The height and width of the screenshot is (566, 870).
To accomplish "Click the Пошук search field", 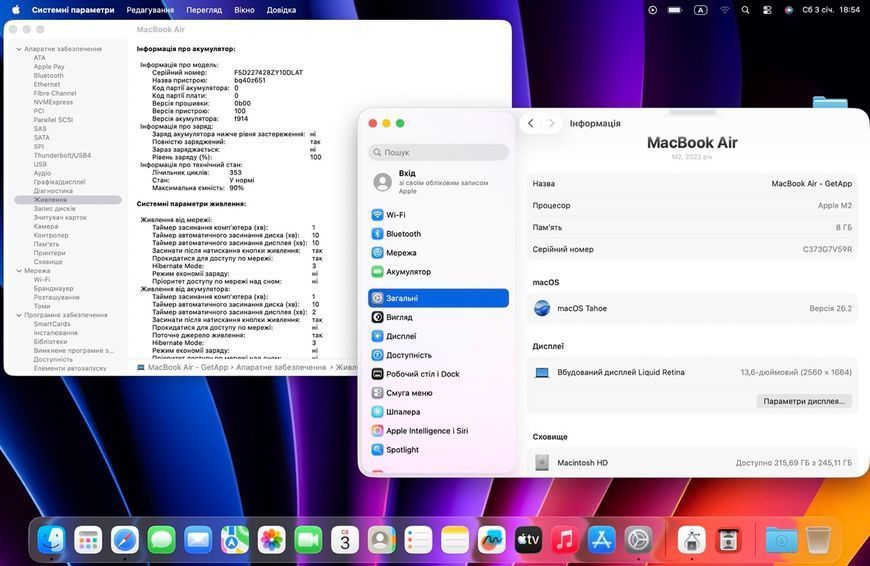I will pyautogui.click(x=438, y=152).
